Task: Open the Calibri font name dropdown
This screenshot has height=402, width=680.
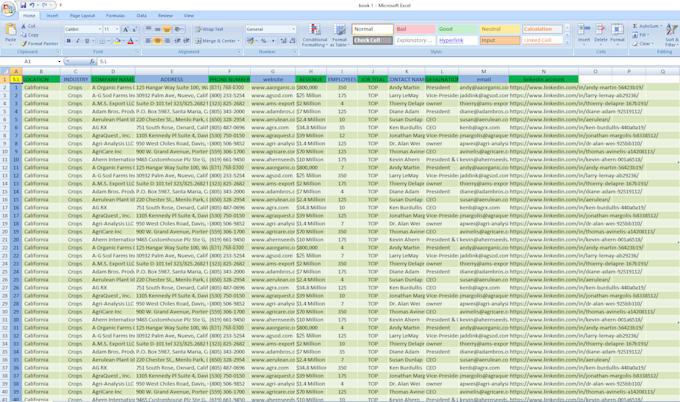Action: [99, 29]
